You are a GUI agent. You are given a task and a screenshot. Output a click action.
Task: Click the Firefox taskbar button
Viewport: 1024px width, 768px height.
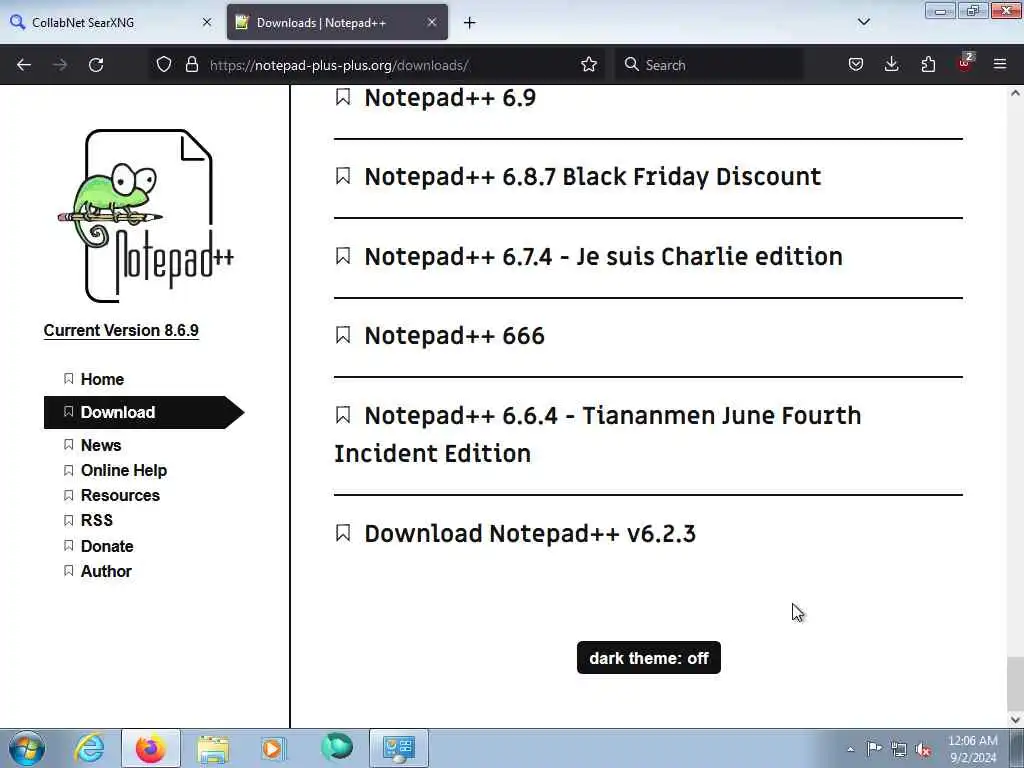(x=150, y=748)
